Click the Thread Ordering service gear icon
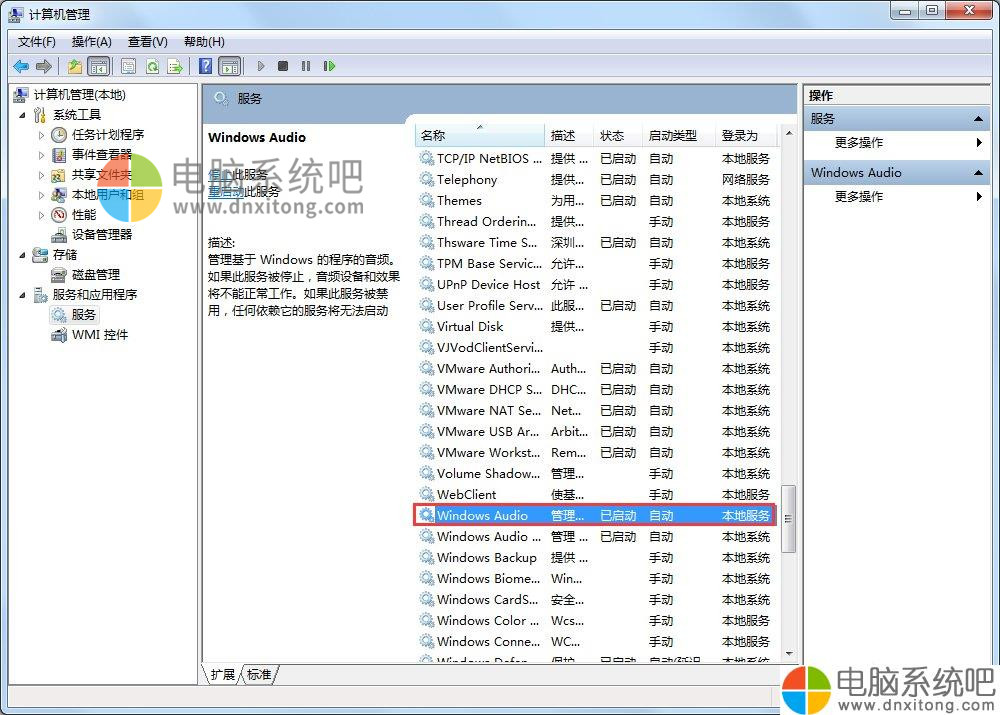 (427, 221)
